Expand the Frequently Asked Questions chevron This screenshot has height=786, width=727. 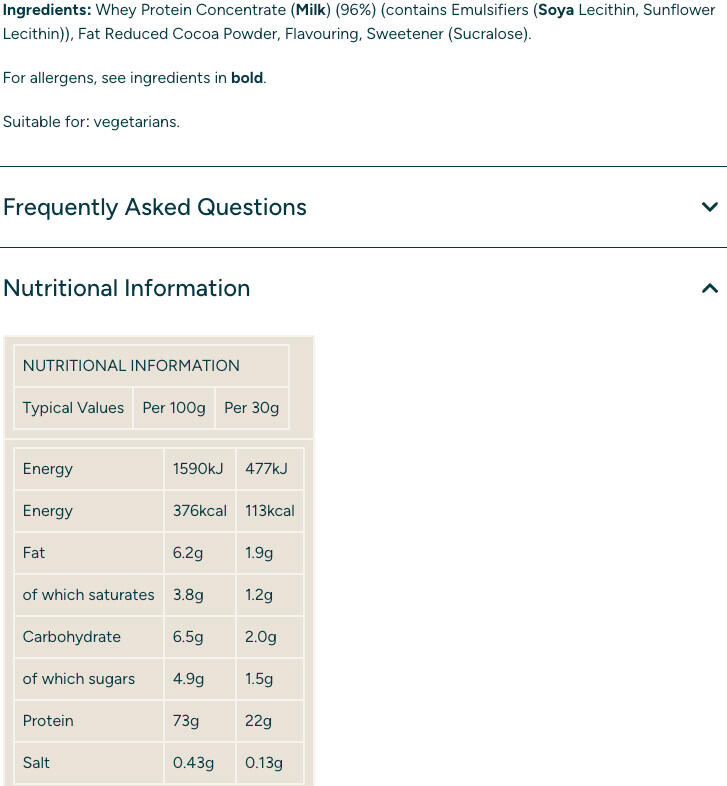coord(709,207)
